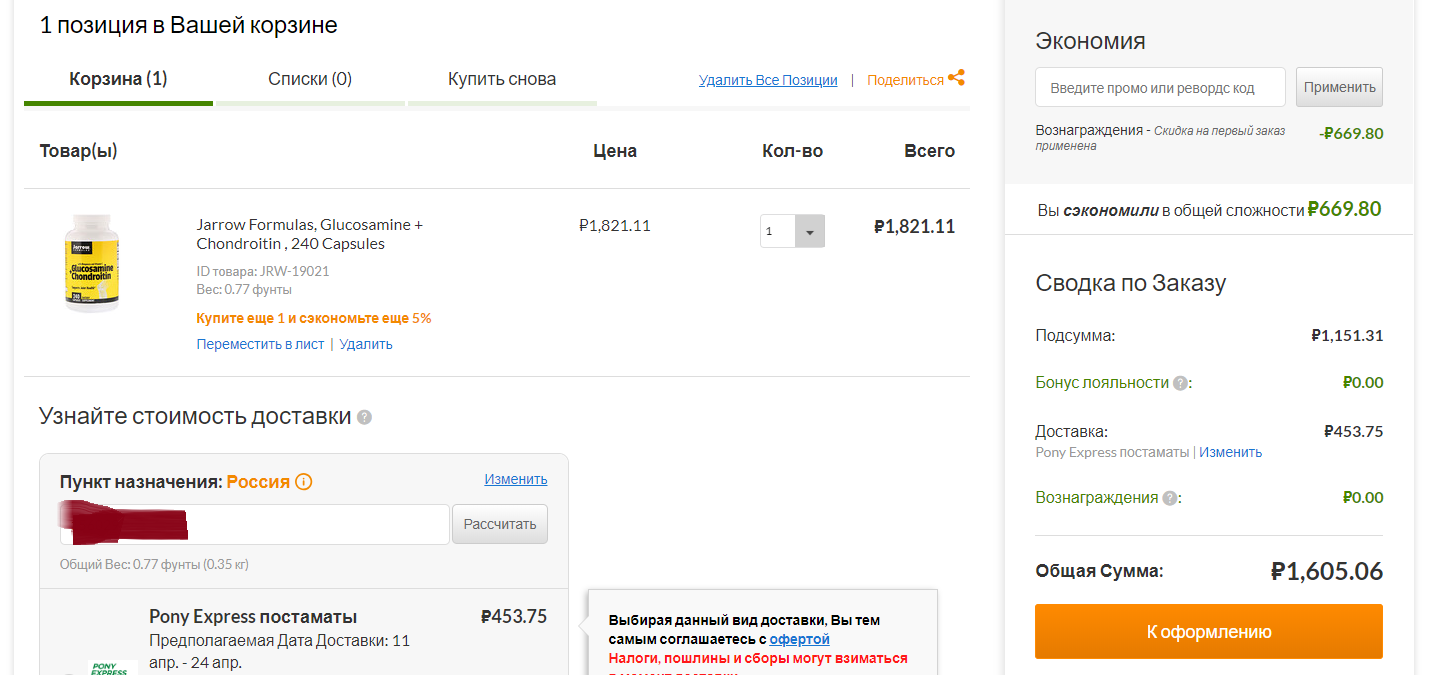Click Вес: 0.77 фунты under product

point(244,289)
